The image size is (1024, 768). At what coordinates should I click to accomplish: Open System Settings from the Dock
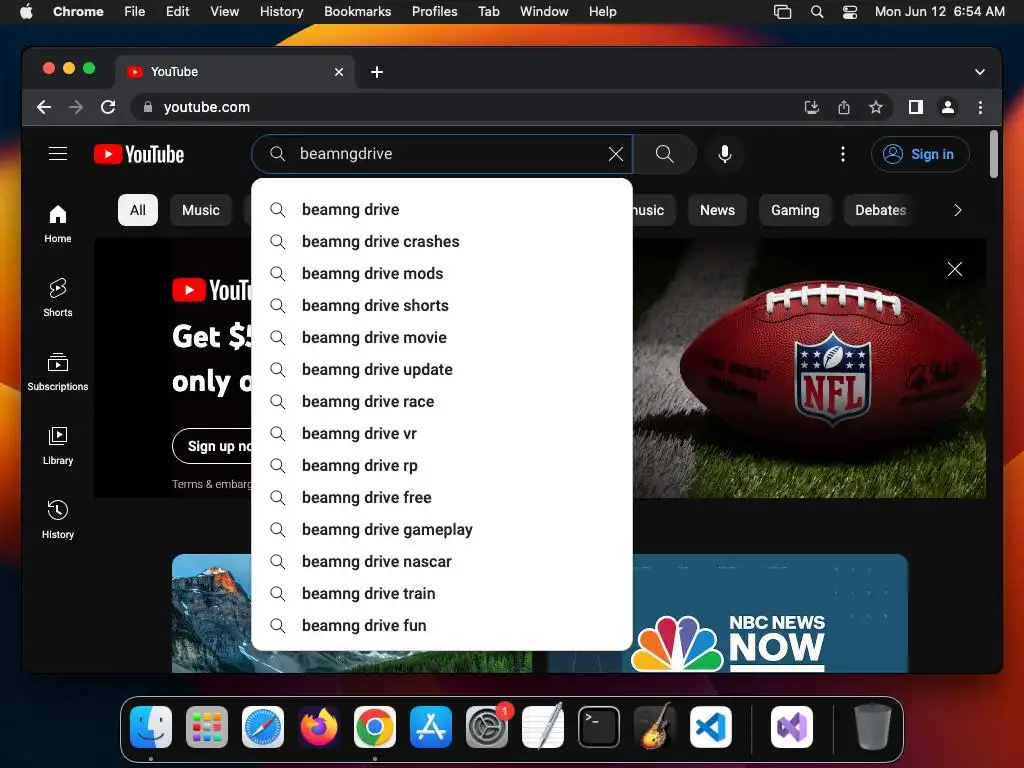coord(487,726)
